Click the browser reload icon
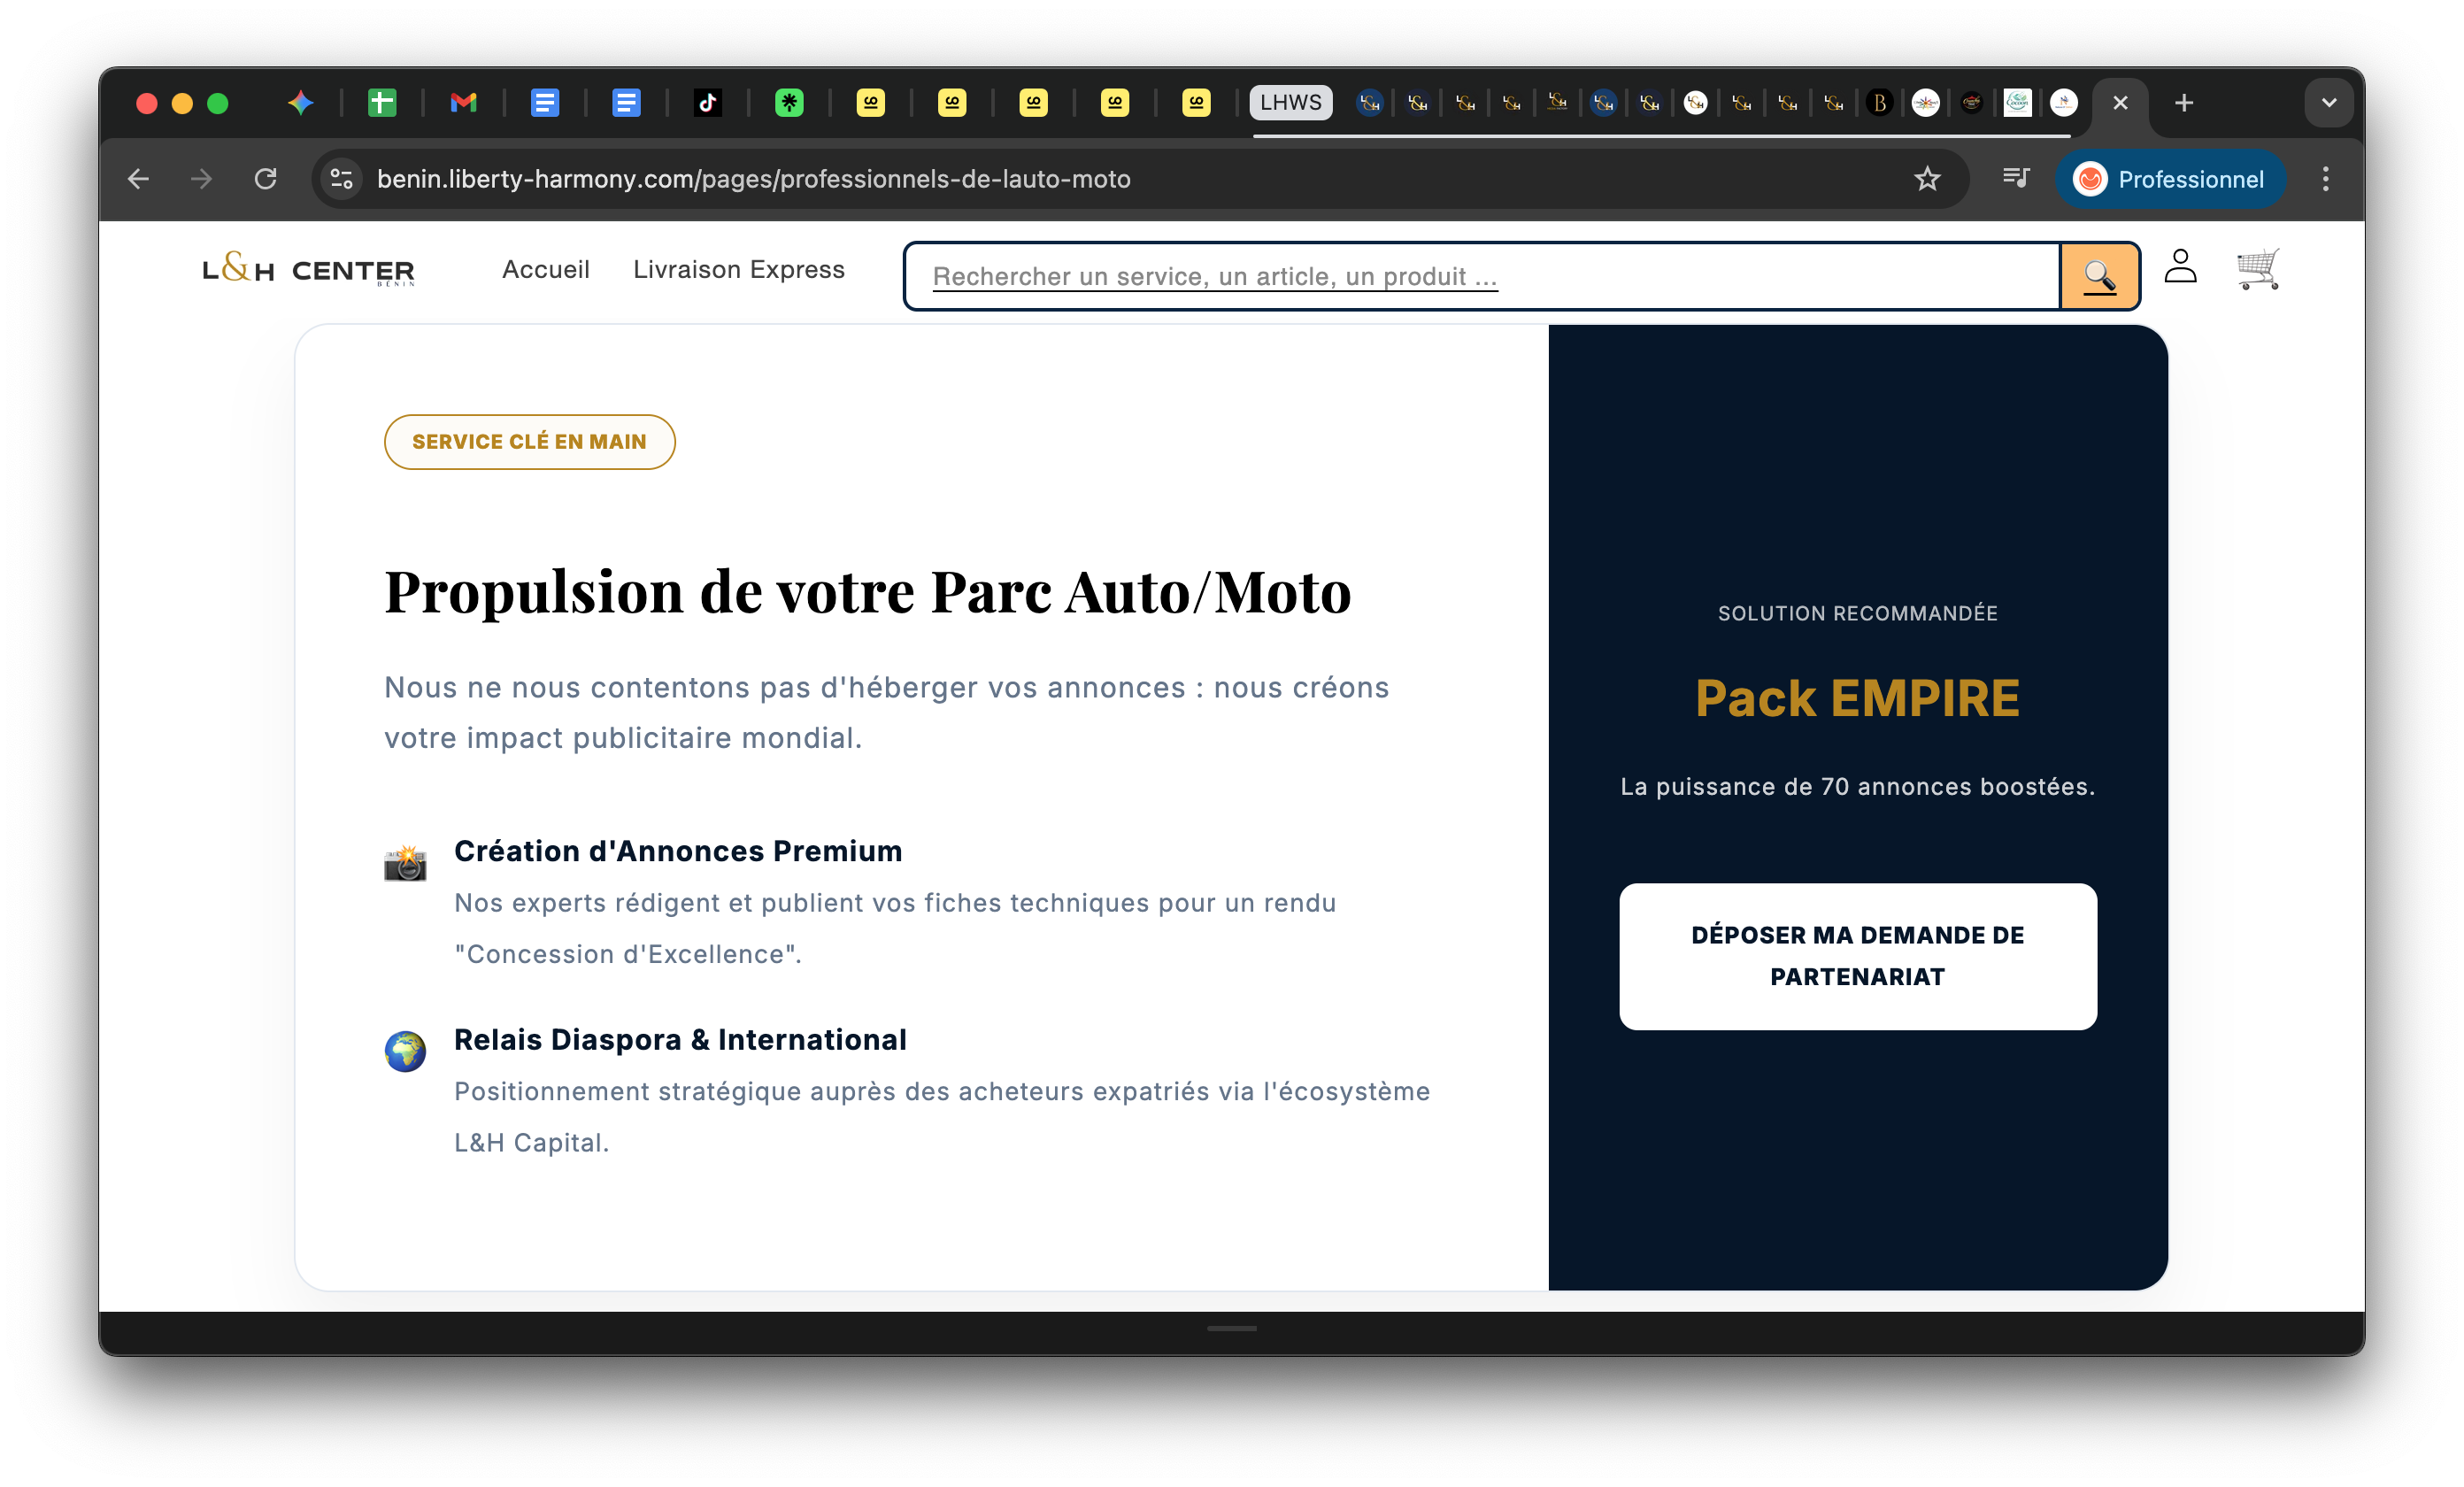This screenshot has height=1487, width=2464. [265, 179]
